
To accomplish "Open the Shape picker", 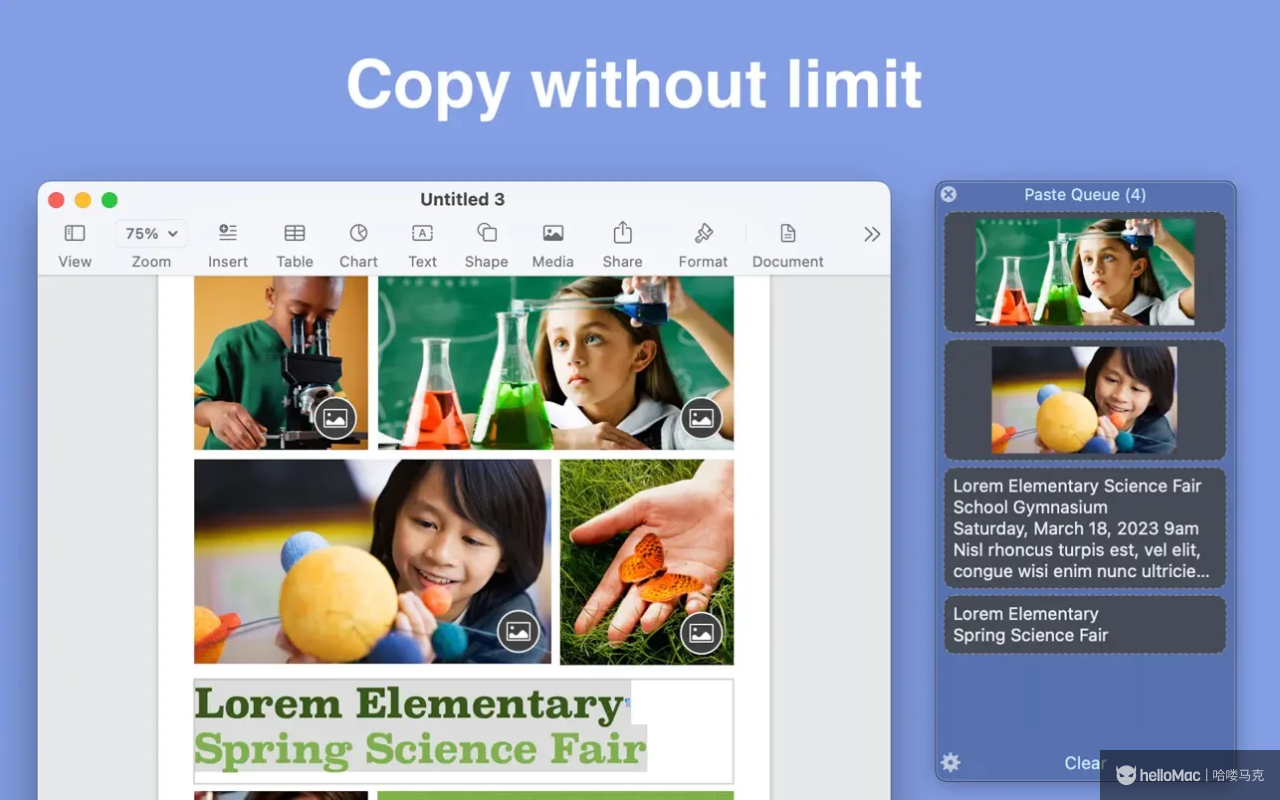I will coord(487,233).
